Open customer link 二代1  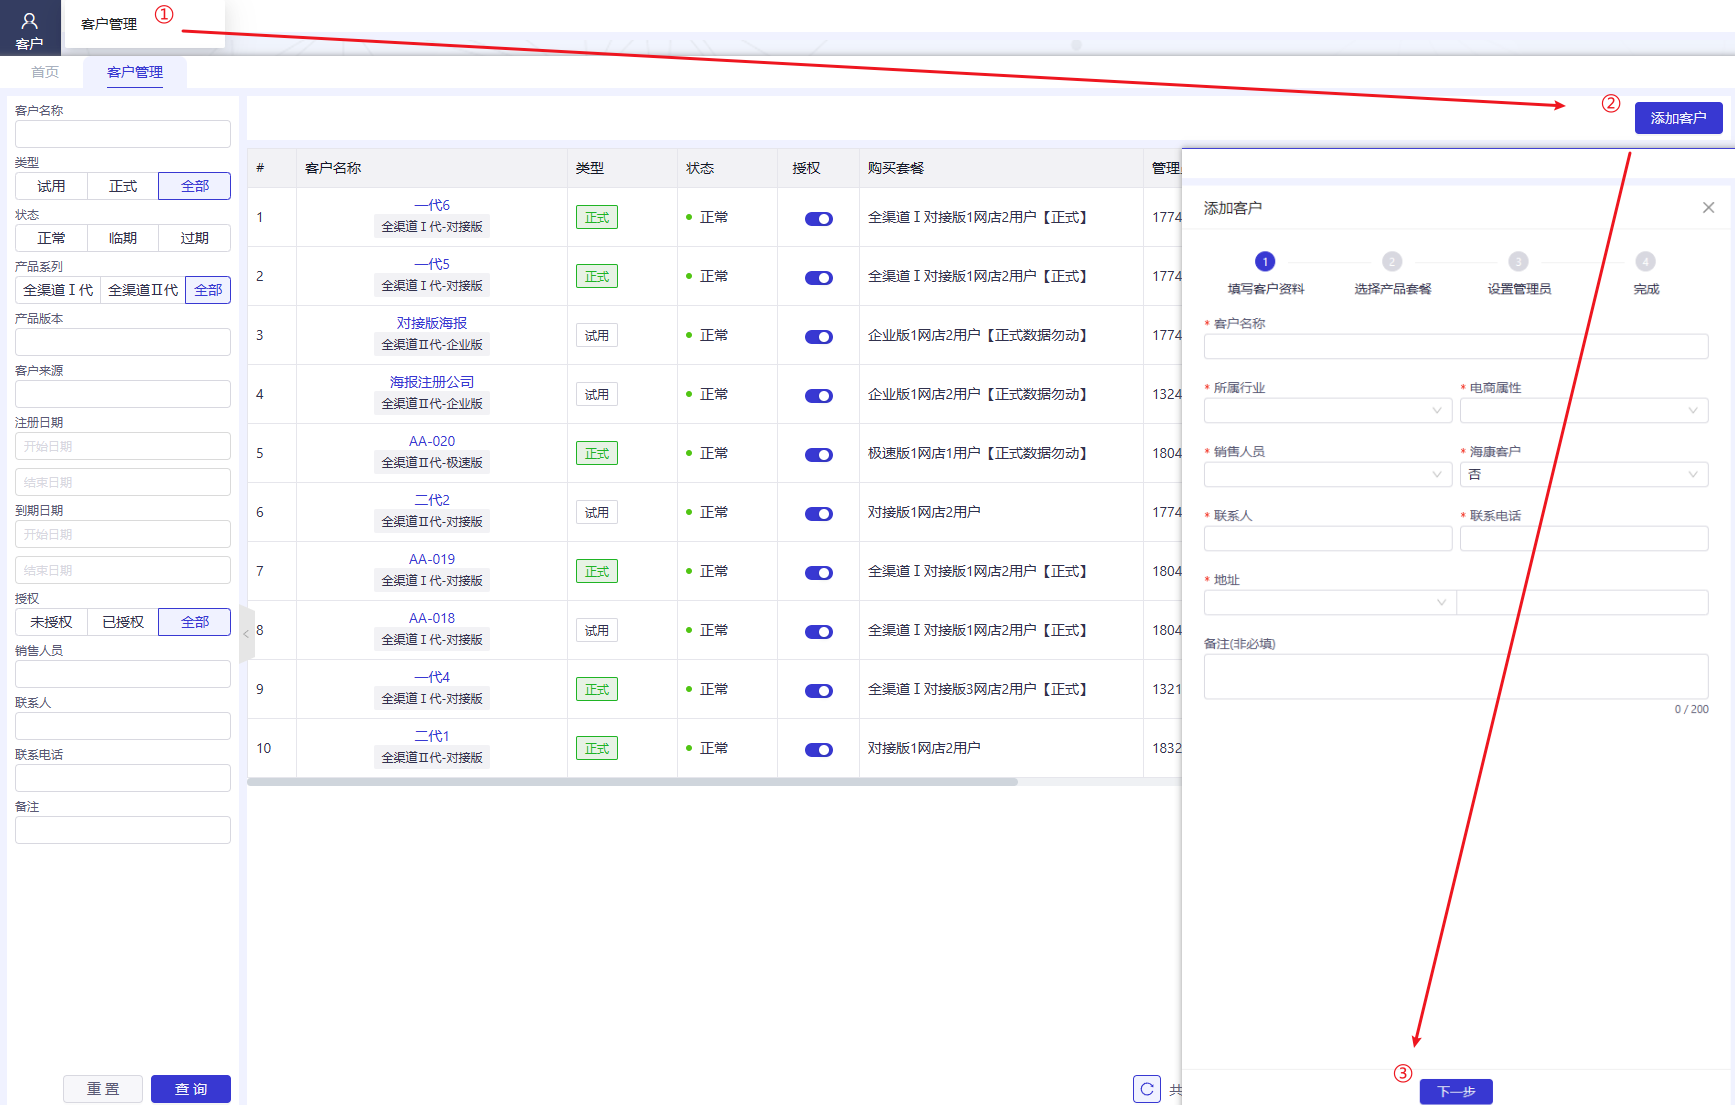click(432, 736)
